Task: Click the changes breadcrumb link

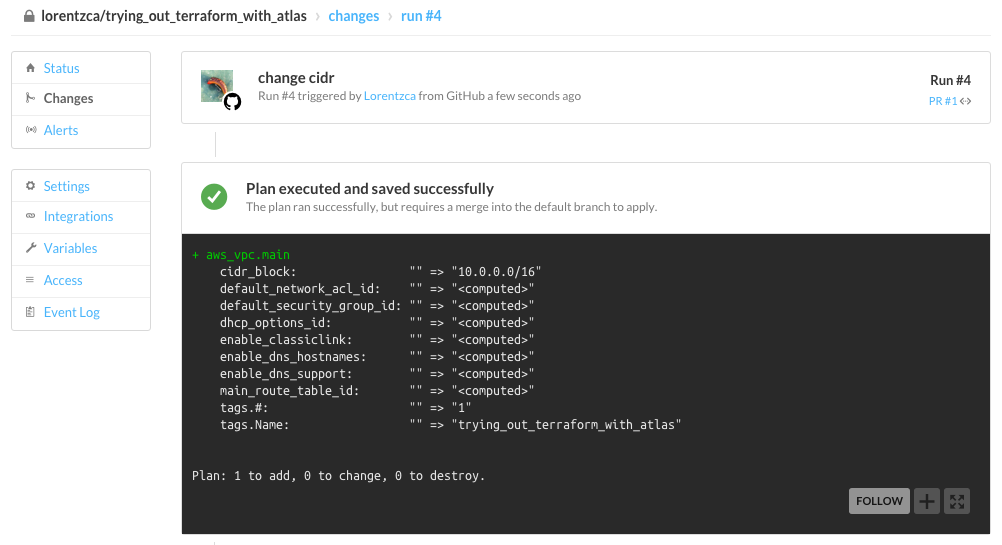Action: (x=353, y=16)
